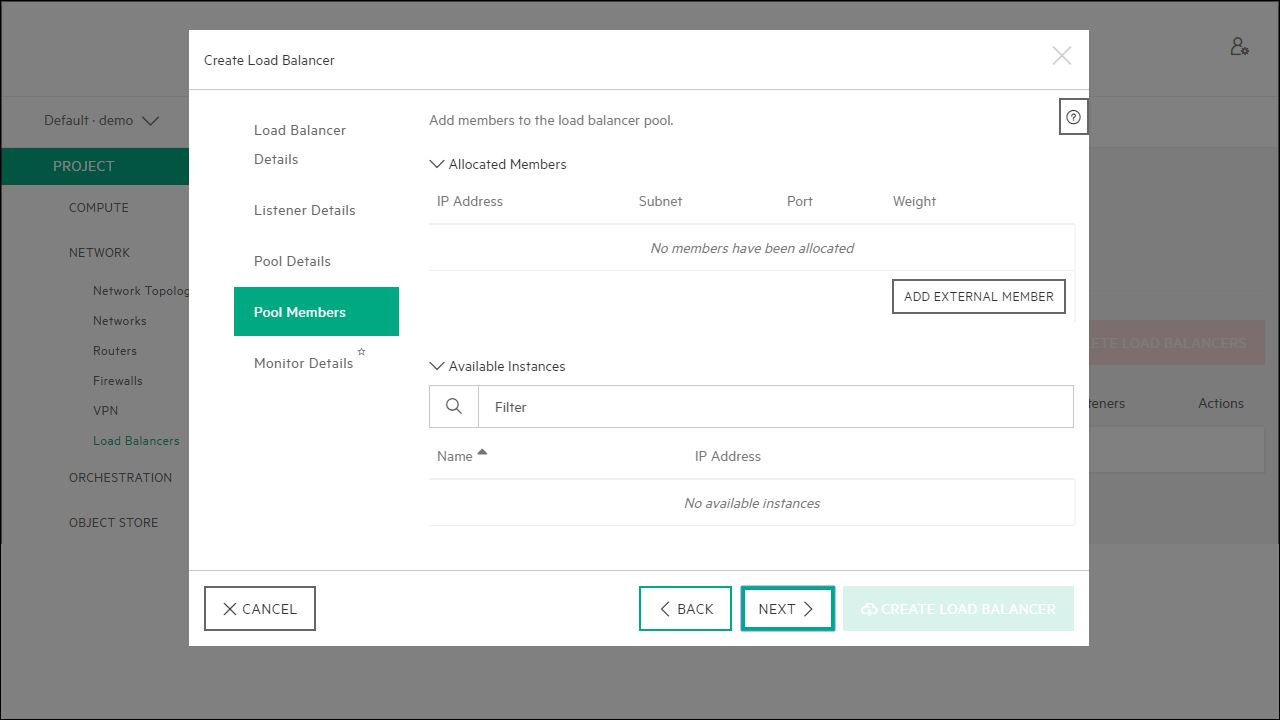Close the Create Load Balancer dialog
Image resolution: width=1280 pixels, height=720 pixels.
click(x=1061, y=56)
